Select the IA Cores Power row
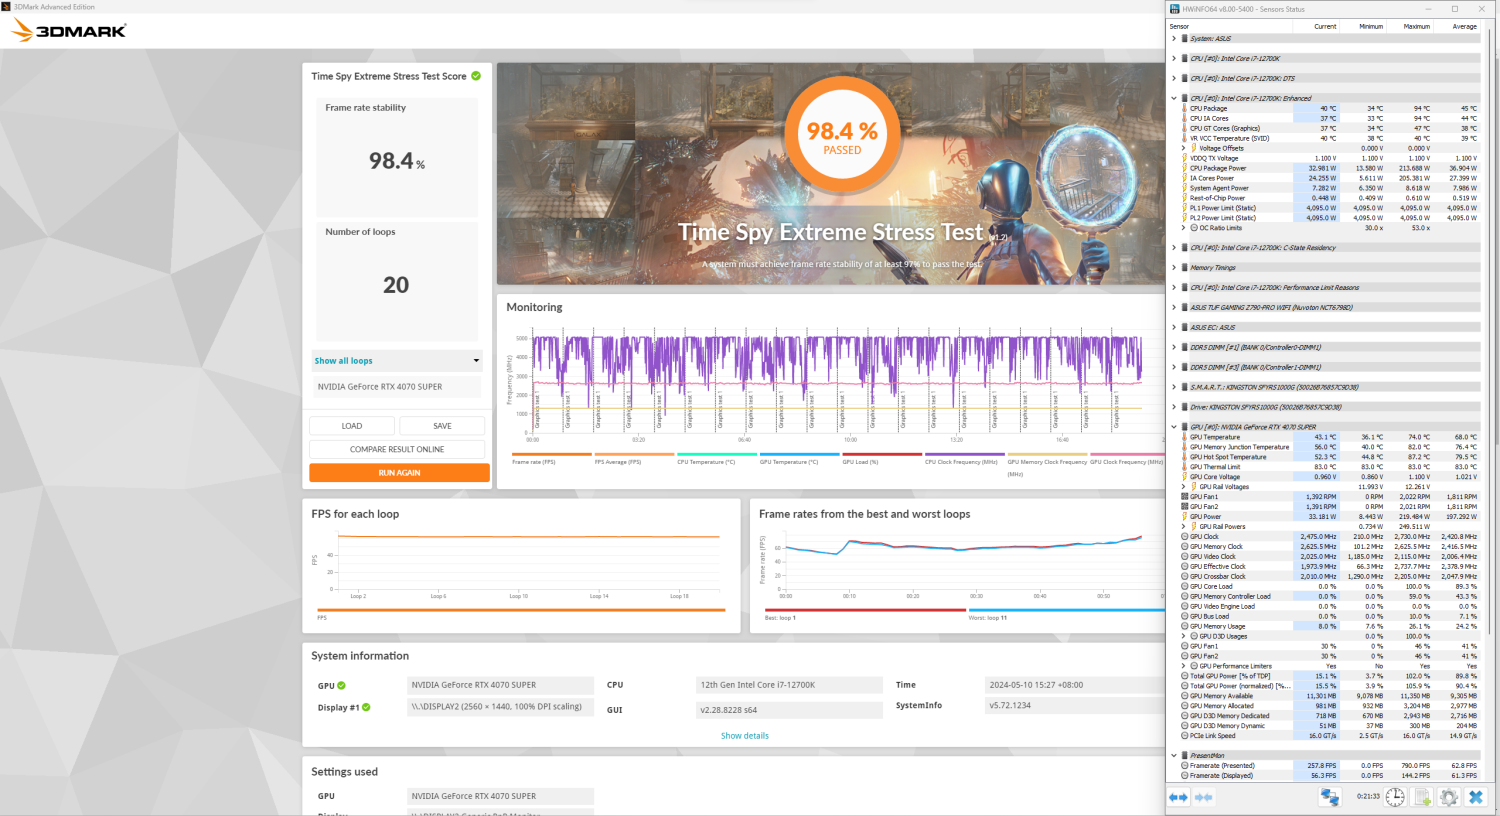 (1330, 178)
